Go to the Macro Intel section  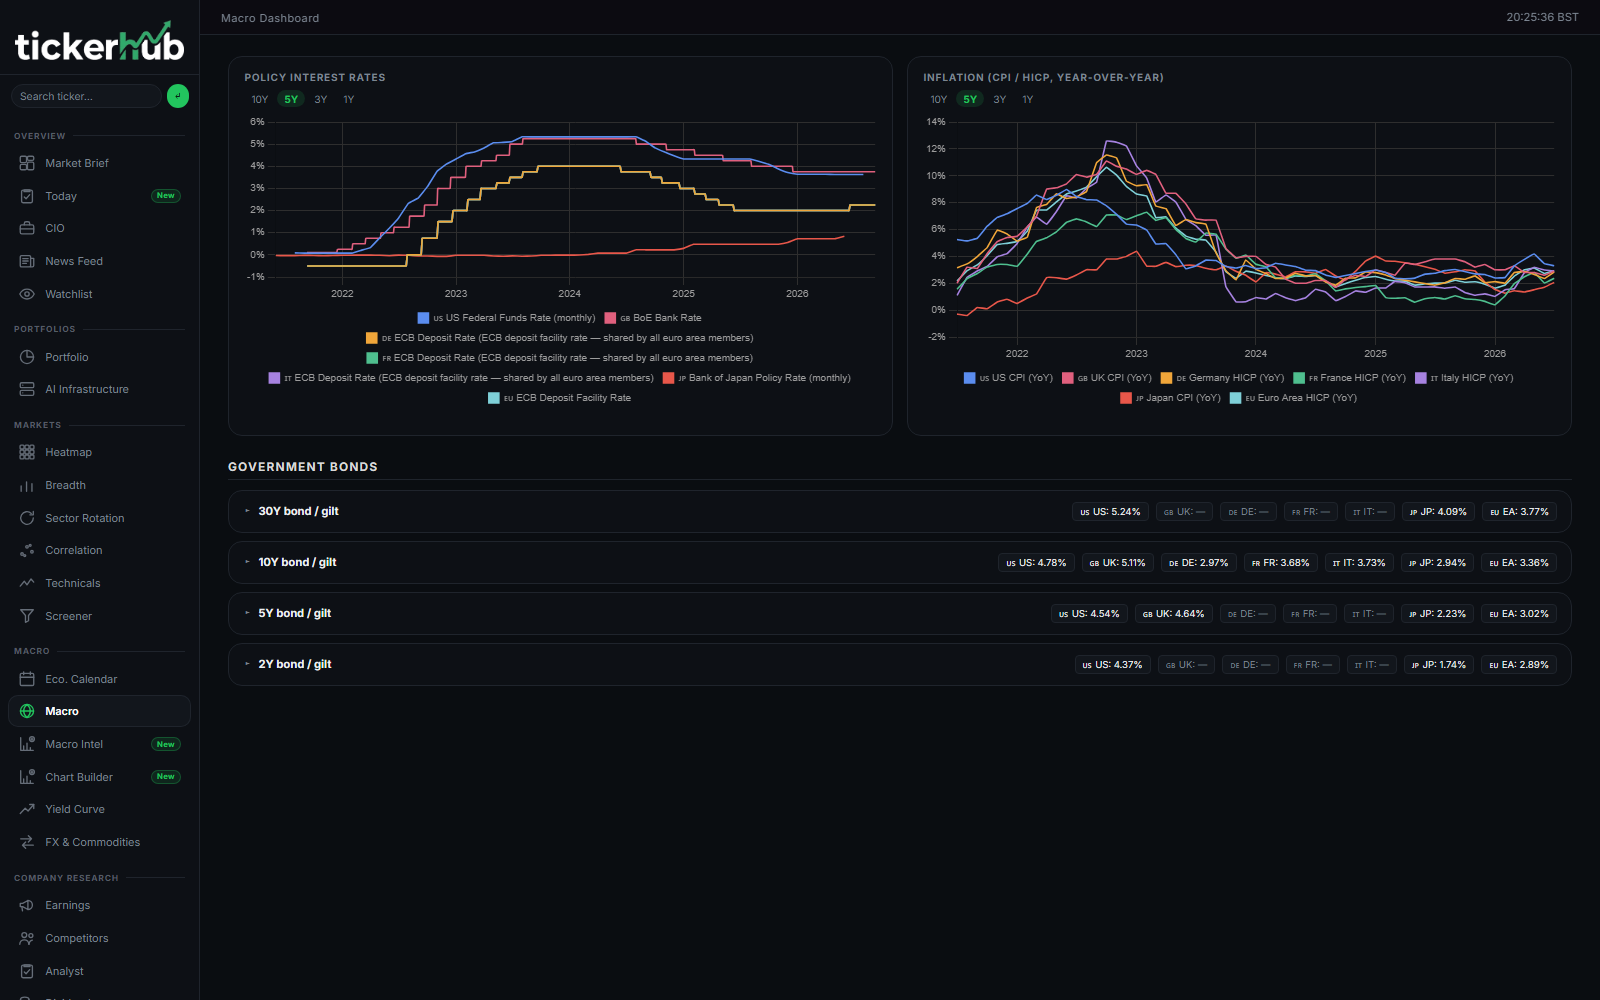click(x=99, y=744)
